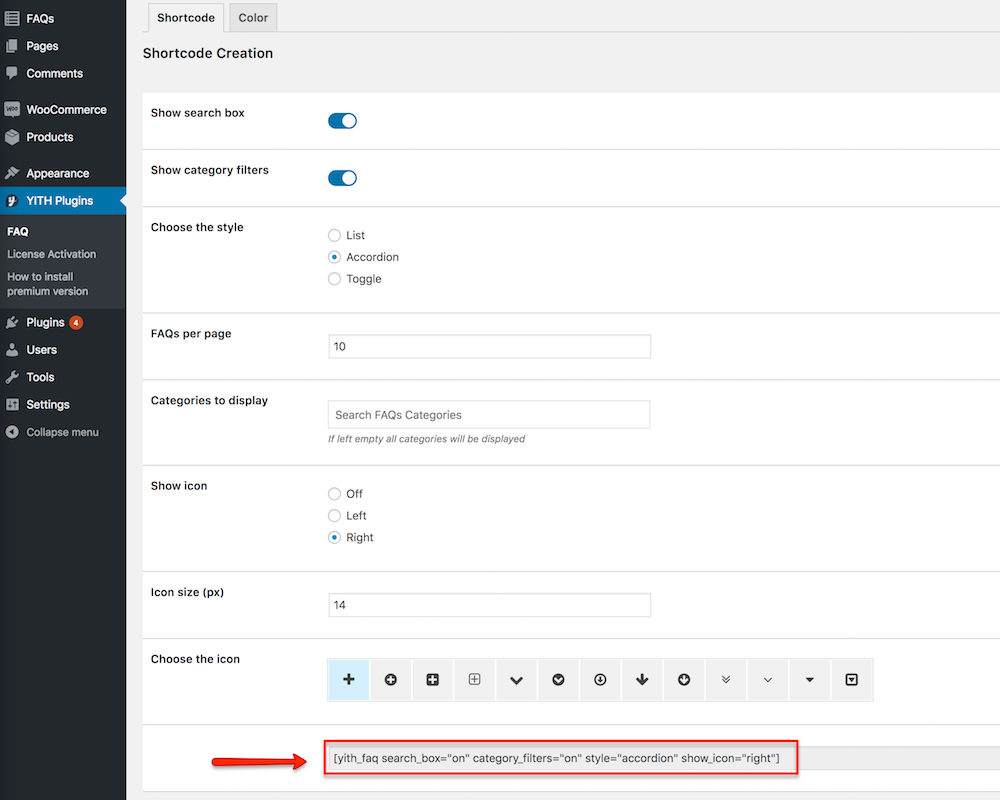Click the Plugins plug icon
Image resolution: width=1000 pixels, height=800 pixels.
(x=12, y=322)
